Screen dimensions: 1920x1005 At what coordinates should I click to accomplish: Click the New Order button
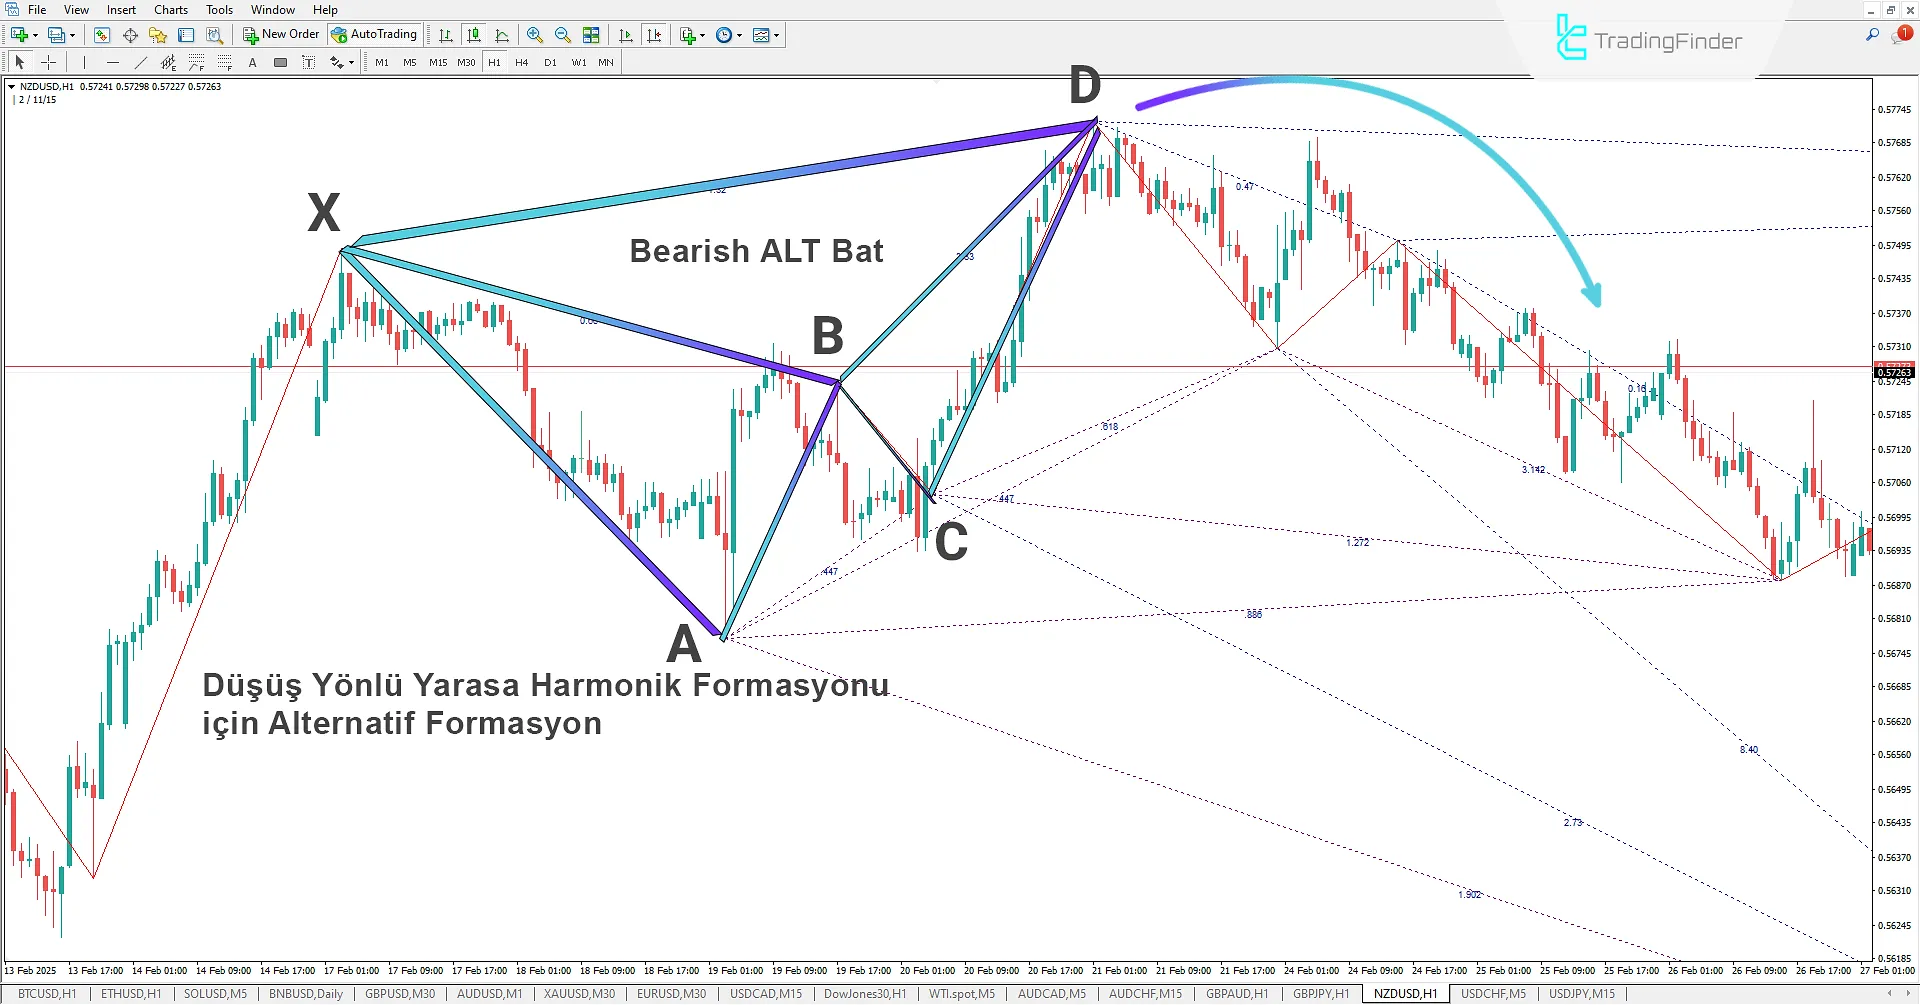[x=281, y=35]
